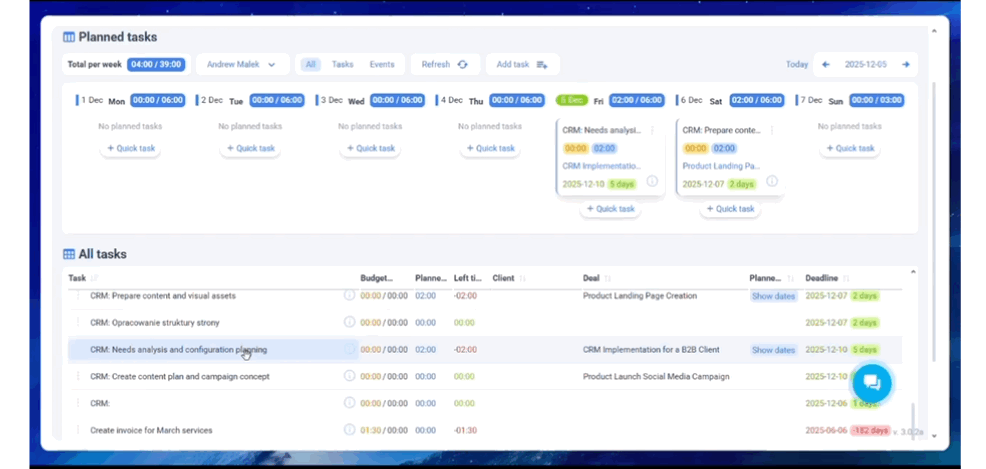Click the 2025-12-05 date field
The image size is (986, 469).
coord(865,65)
